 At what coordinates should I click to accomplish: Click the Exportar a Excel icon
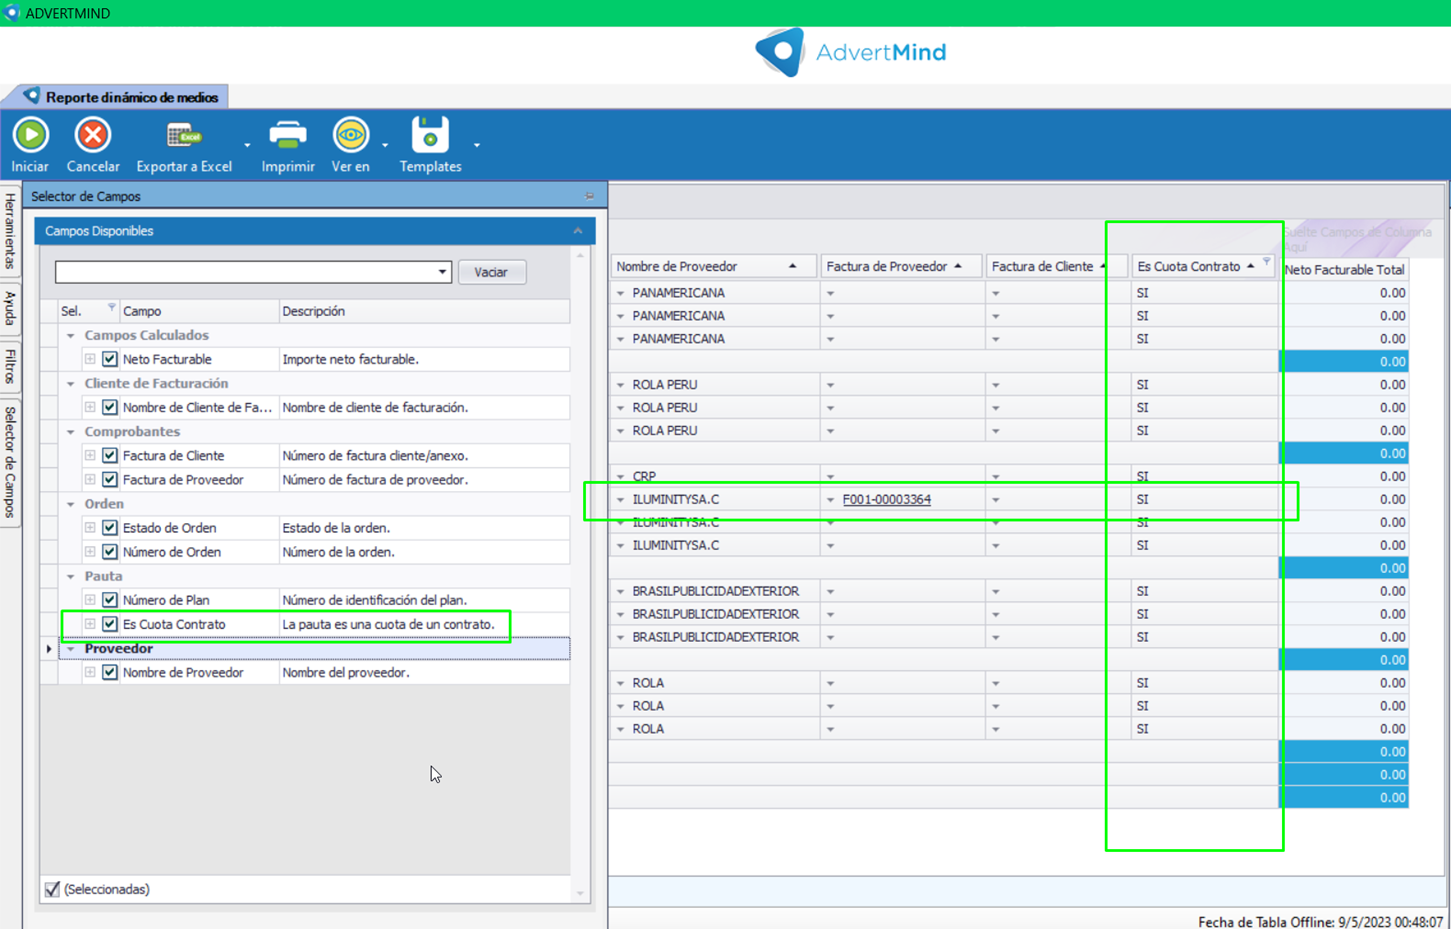coord(184,135)
